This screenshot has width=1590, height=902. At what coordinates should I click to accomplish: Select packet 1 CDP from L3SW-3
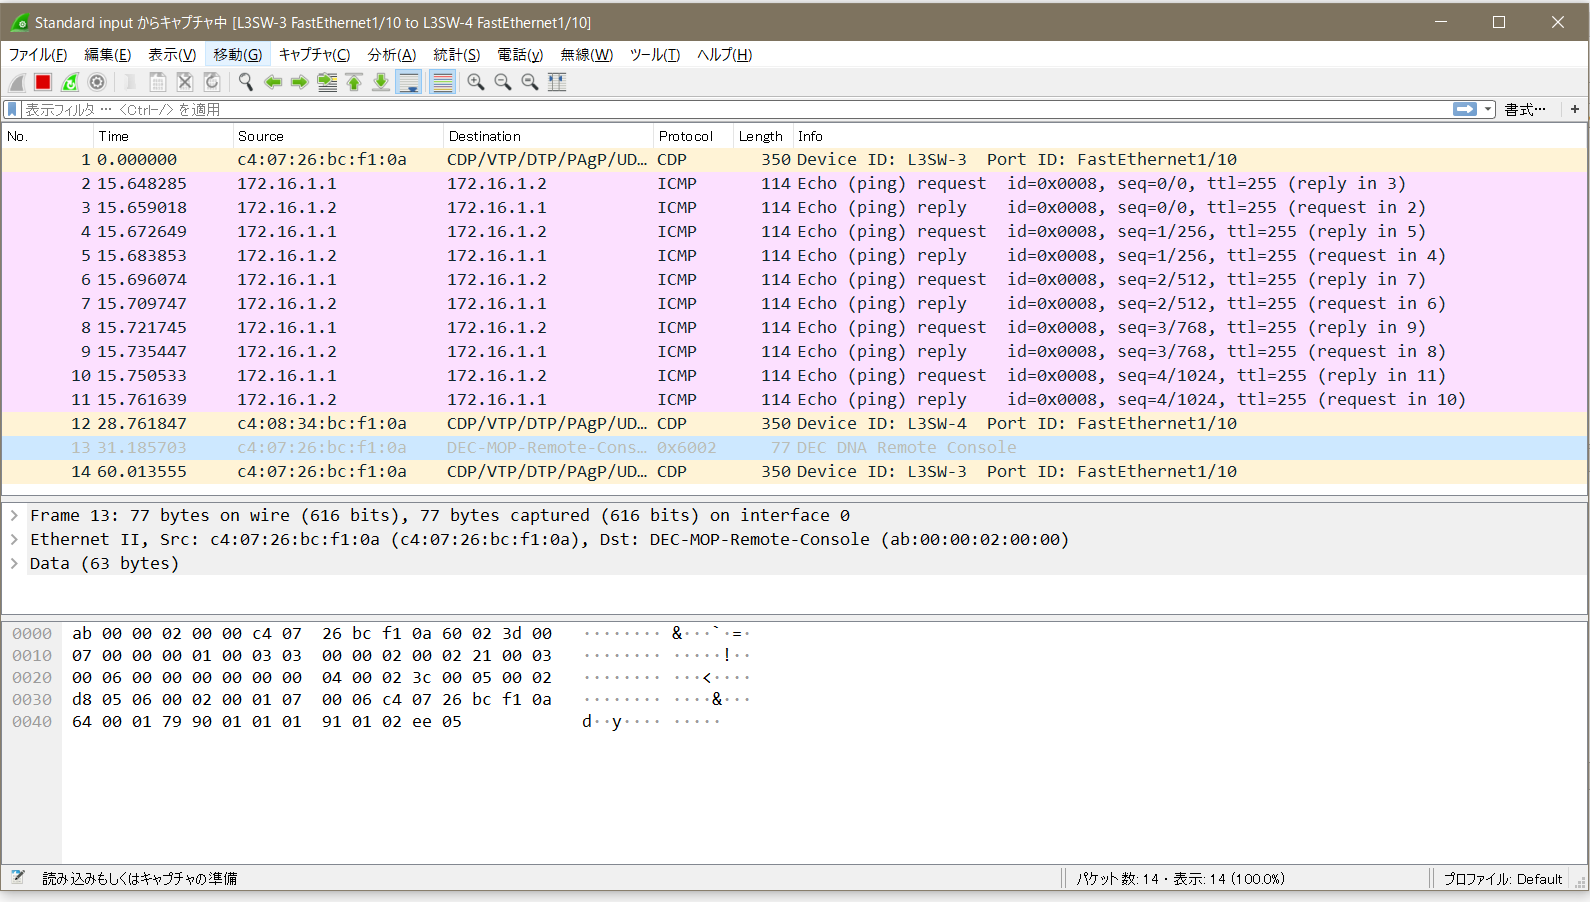tap(794, 159)
